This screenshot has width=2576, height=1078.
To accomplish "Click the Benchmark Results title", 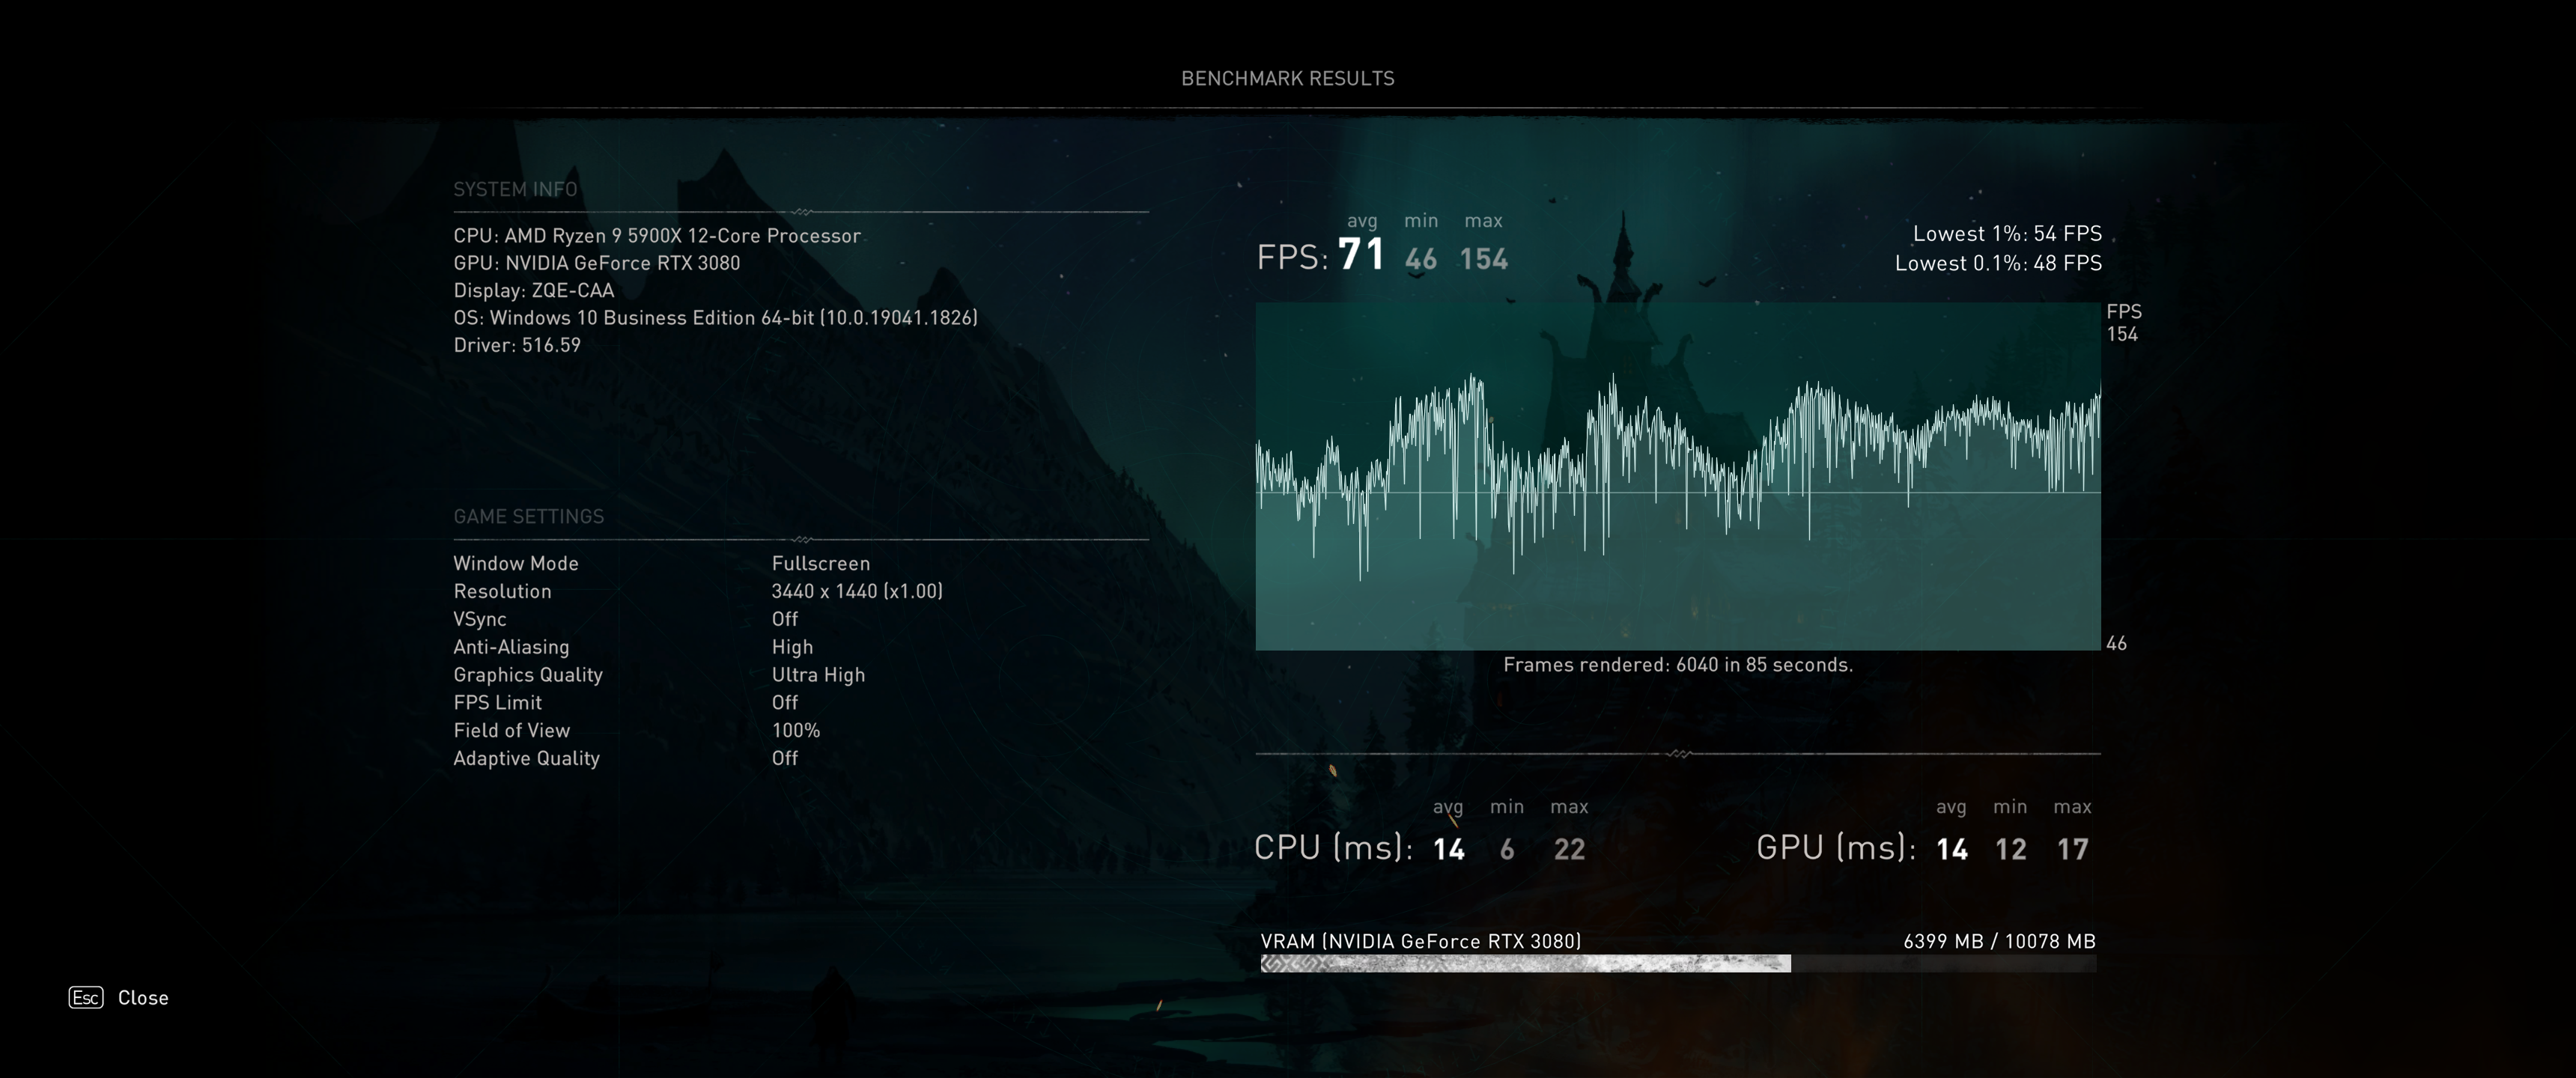I will [x=1287, y=78].
